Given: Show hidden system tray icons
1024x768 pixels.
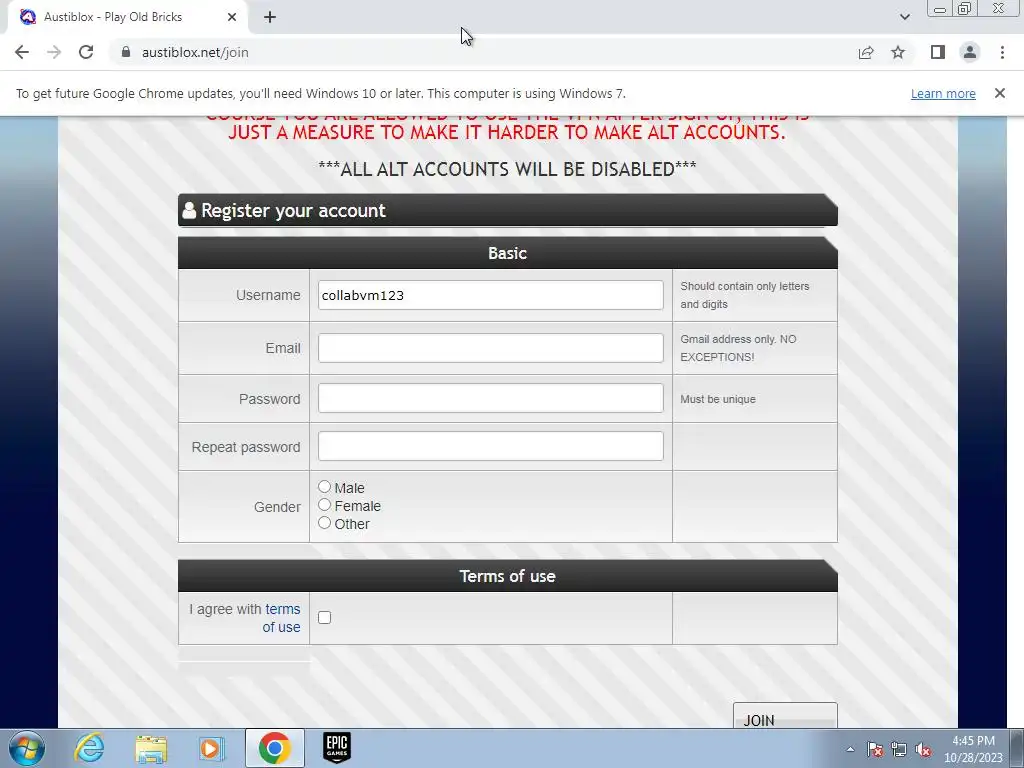Looking at the screenshot, I should click(850, 749).
